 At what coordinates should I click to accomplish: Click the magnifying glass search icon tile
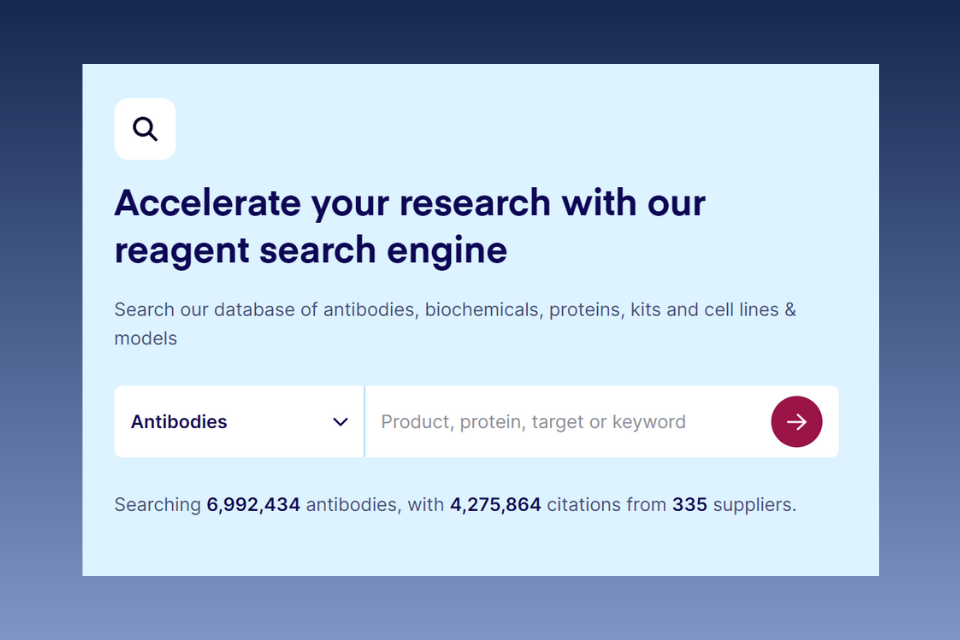145,129
